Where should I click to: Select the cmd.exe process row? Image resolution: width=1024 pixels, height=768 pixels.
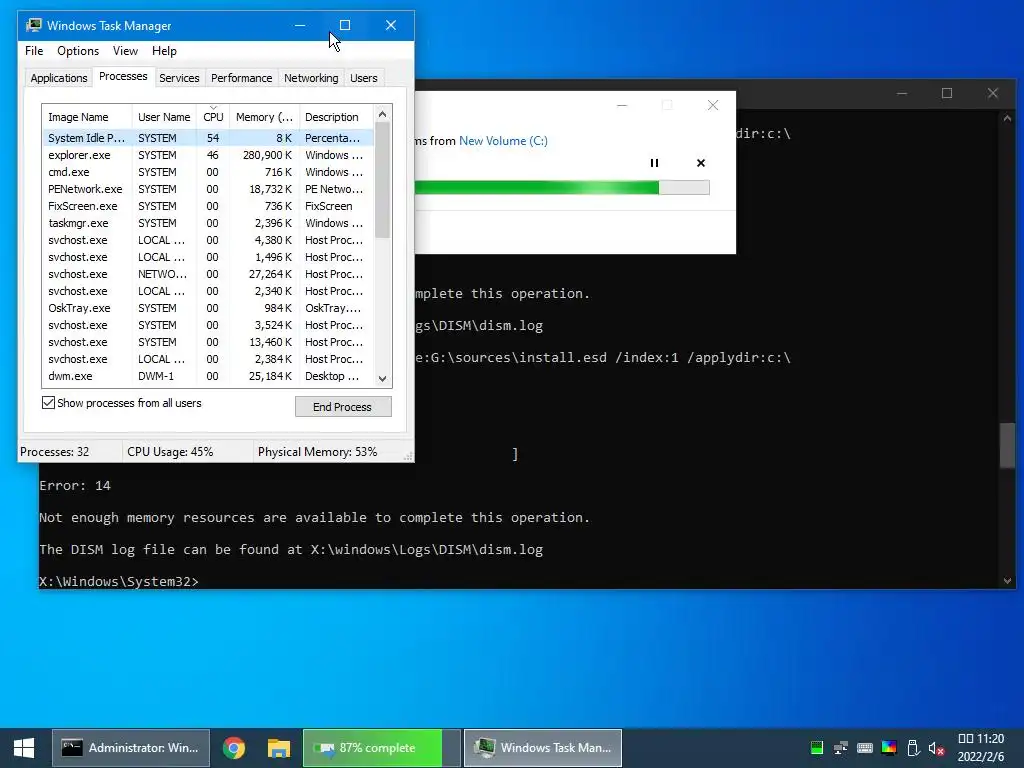[208, 172]
